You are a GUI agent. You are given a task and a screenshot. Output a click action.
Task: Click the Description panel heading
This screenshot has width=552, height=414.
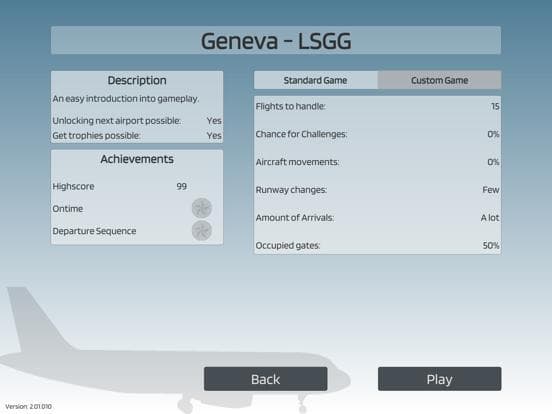click(137, 80)
